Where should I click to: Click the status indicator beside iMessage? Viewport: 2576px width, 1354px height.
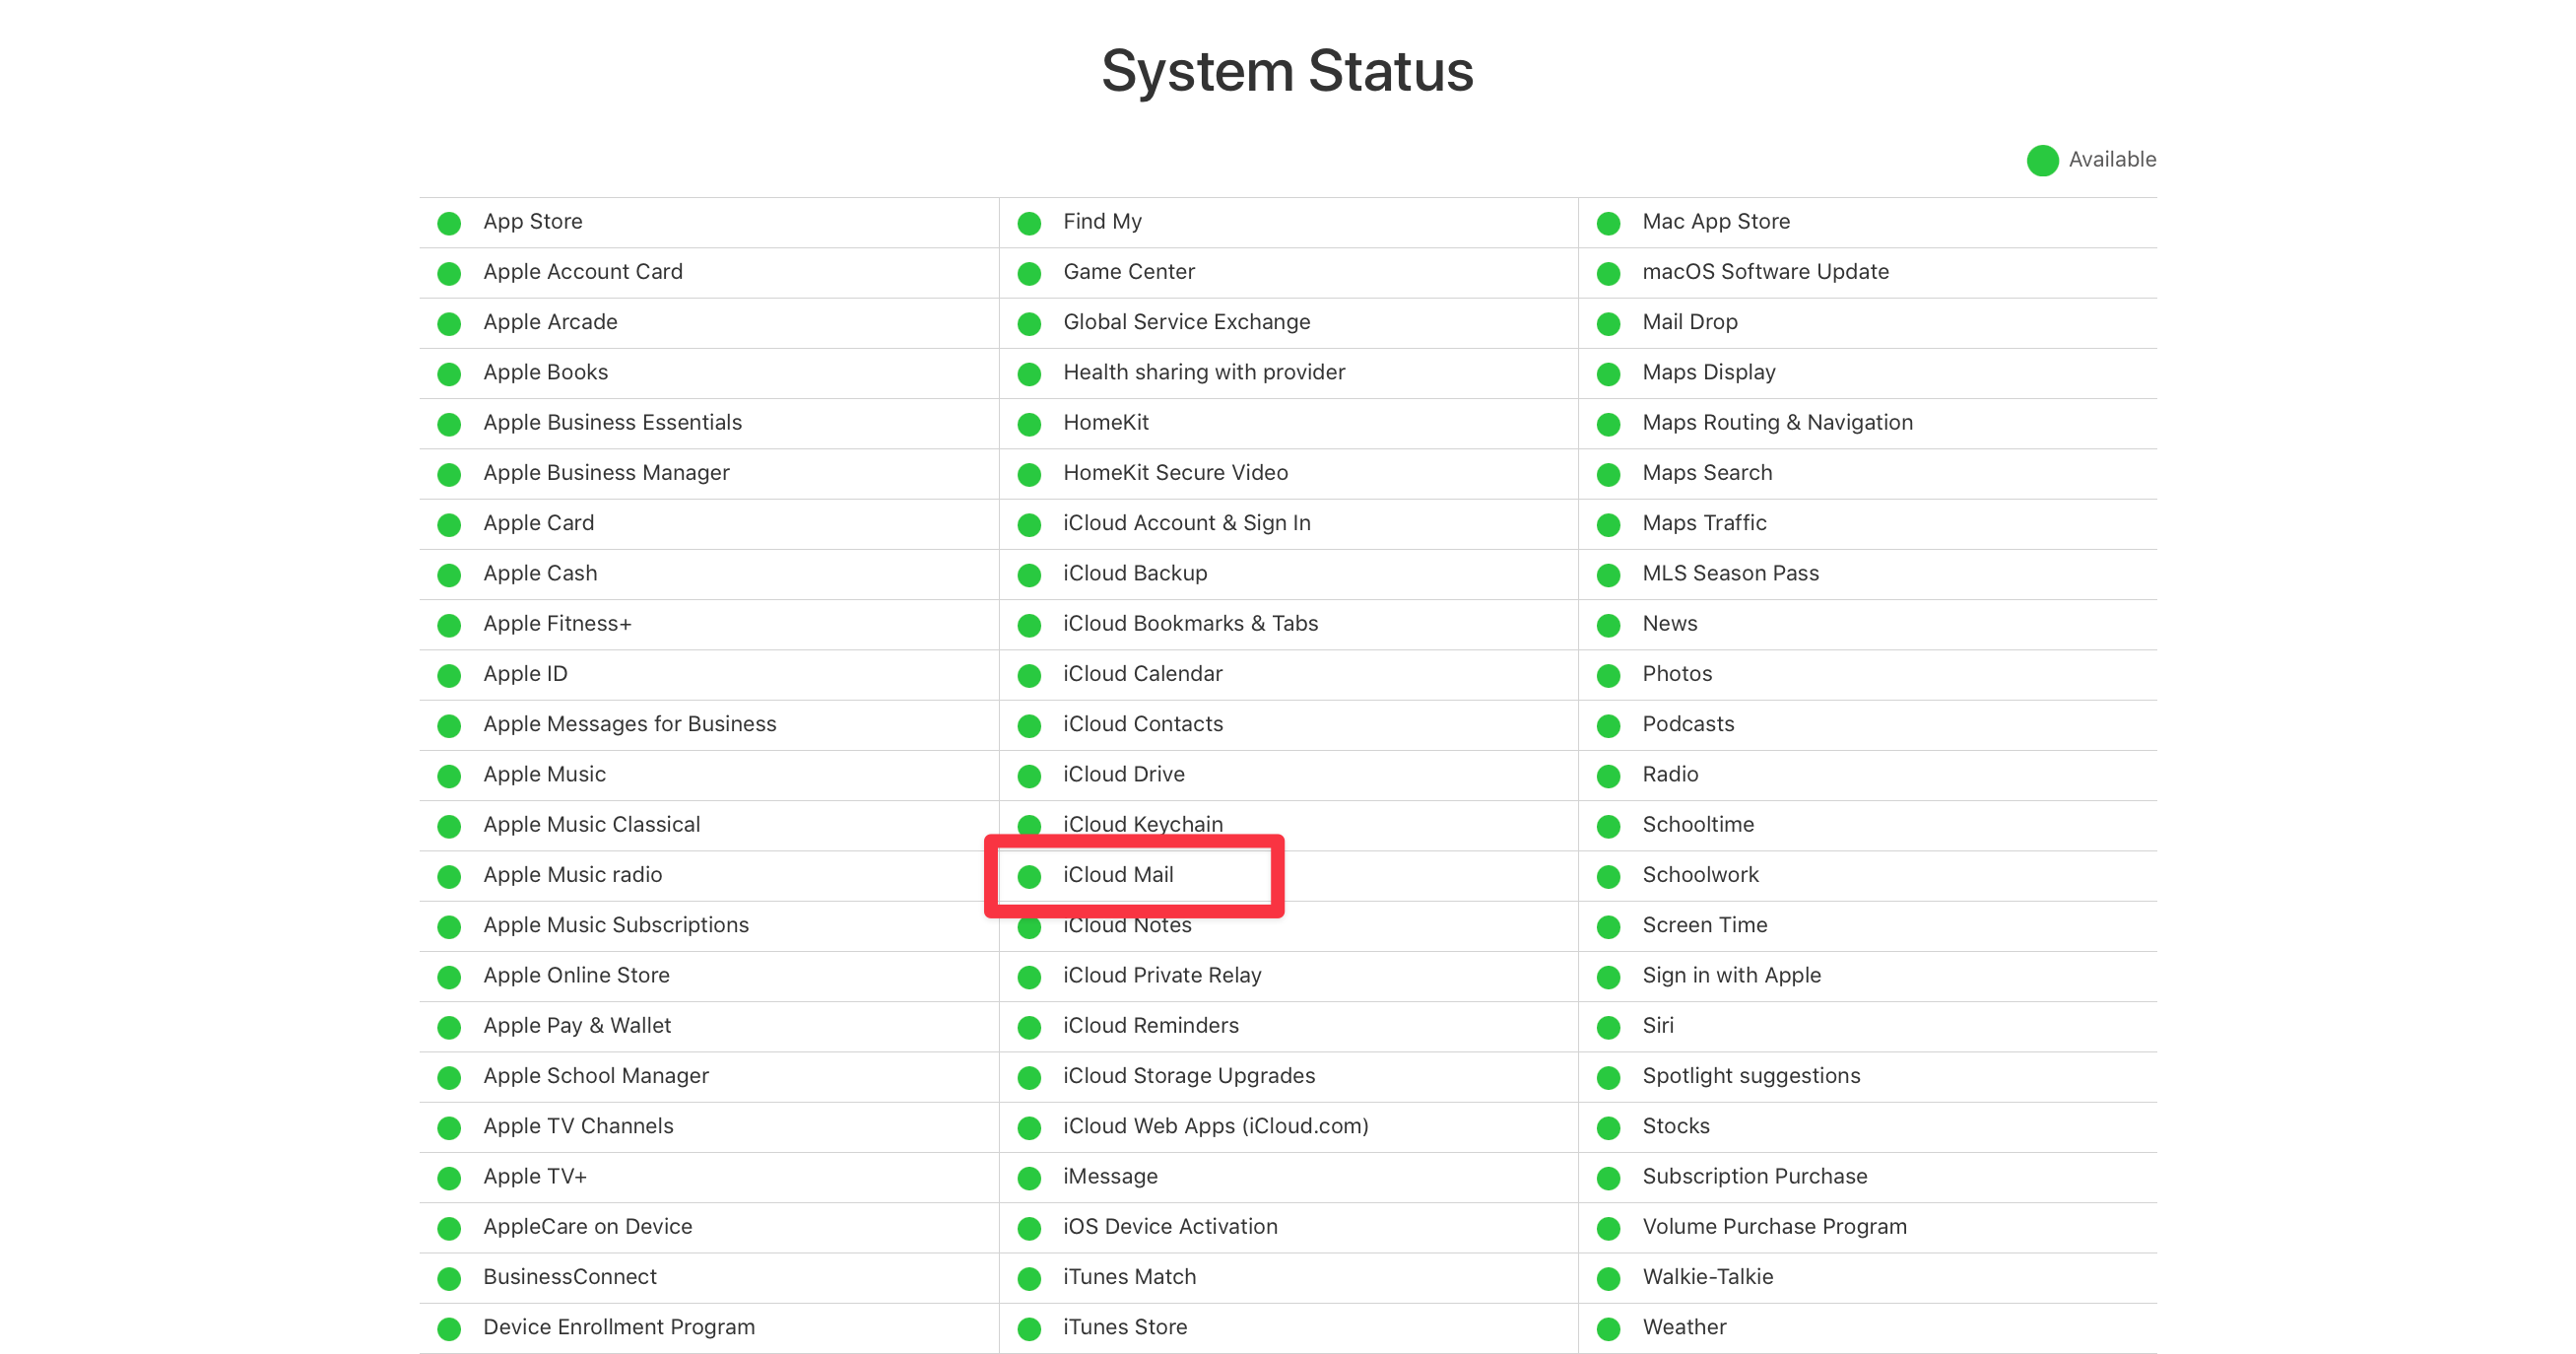click(x=1029, y=1178)
